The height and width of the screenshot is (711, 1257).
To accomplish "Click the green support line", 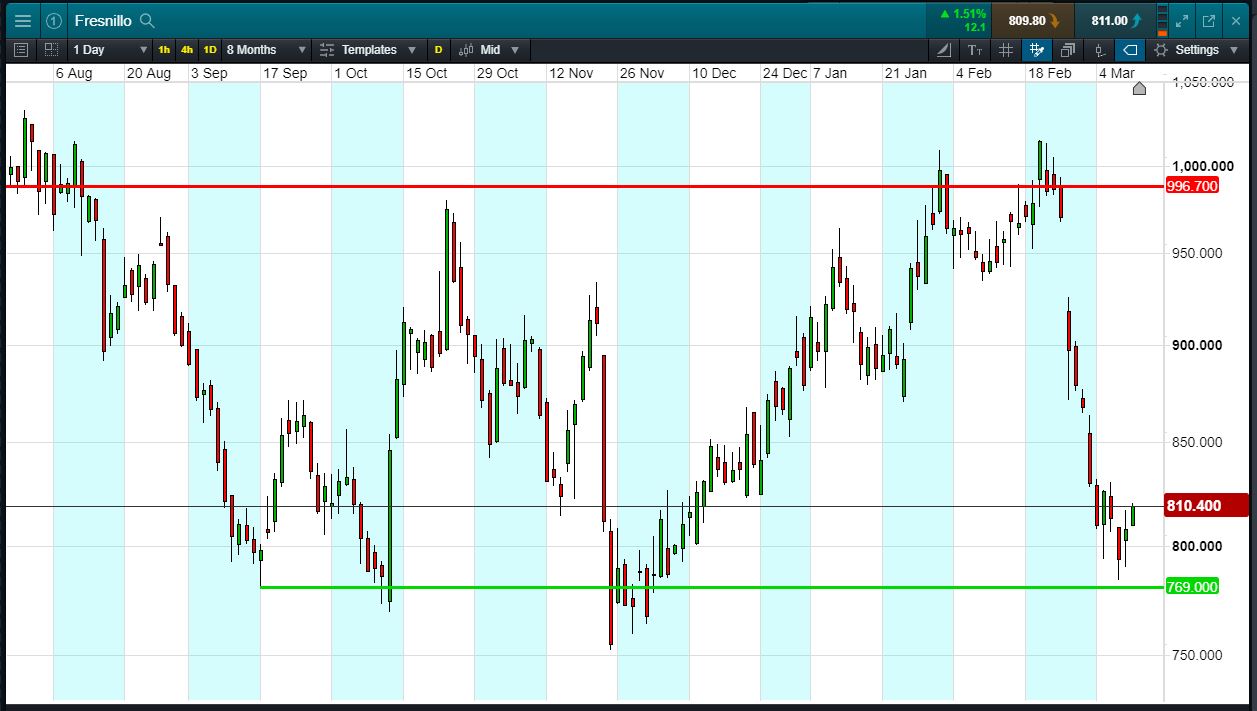I will tap(712, 587).
